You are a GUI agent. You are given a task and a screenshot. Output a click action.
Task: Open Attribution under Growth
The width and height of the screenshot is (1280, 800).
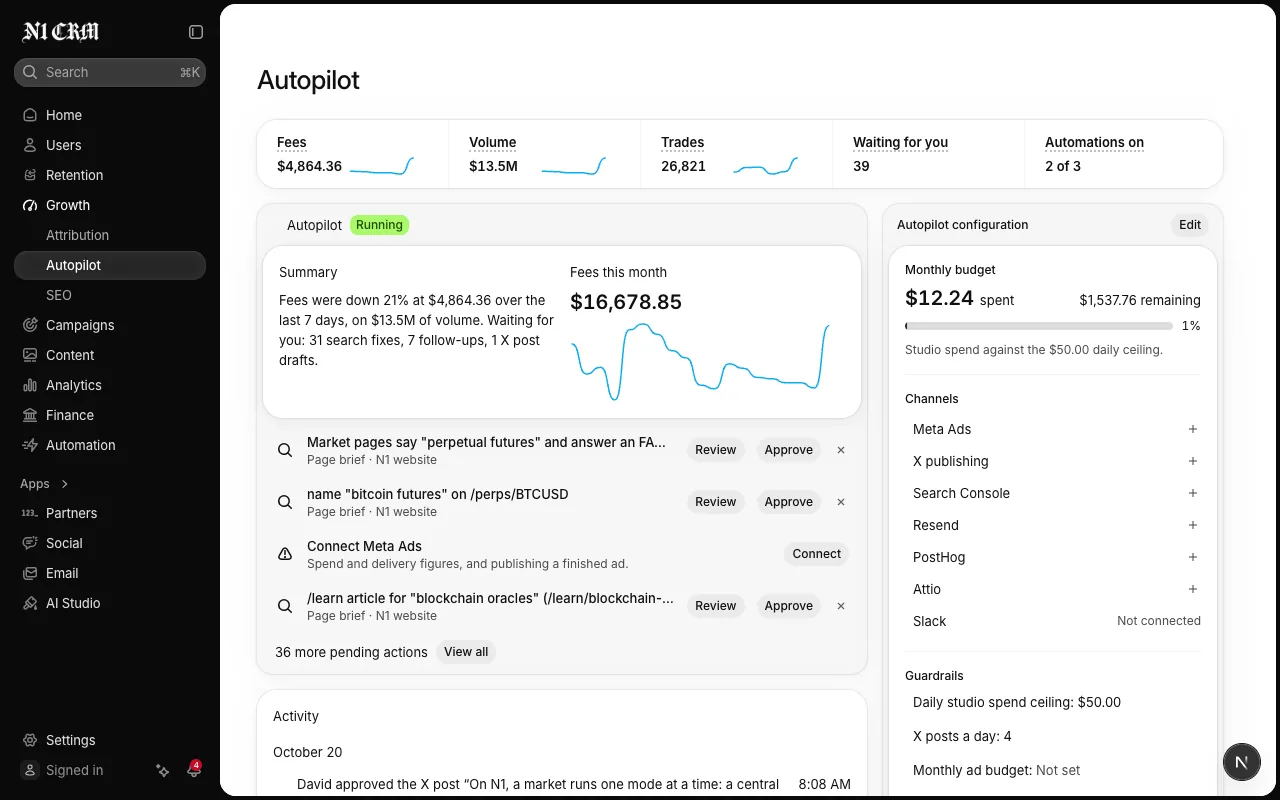(x=110, y=235)
